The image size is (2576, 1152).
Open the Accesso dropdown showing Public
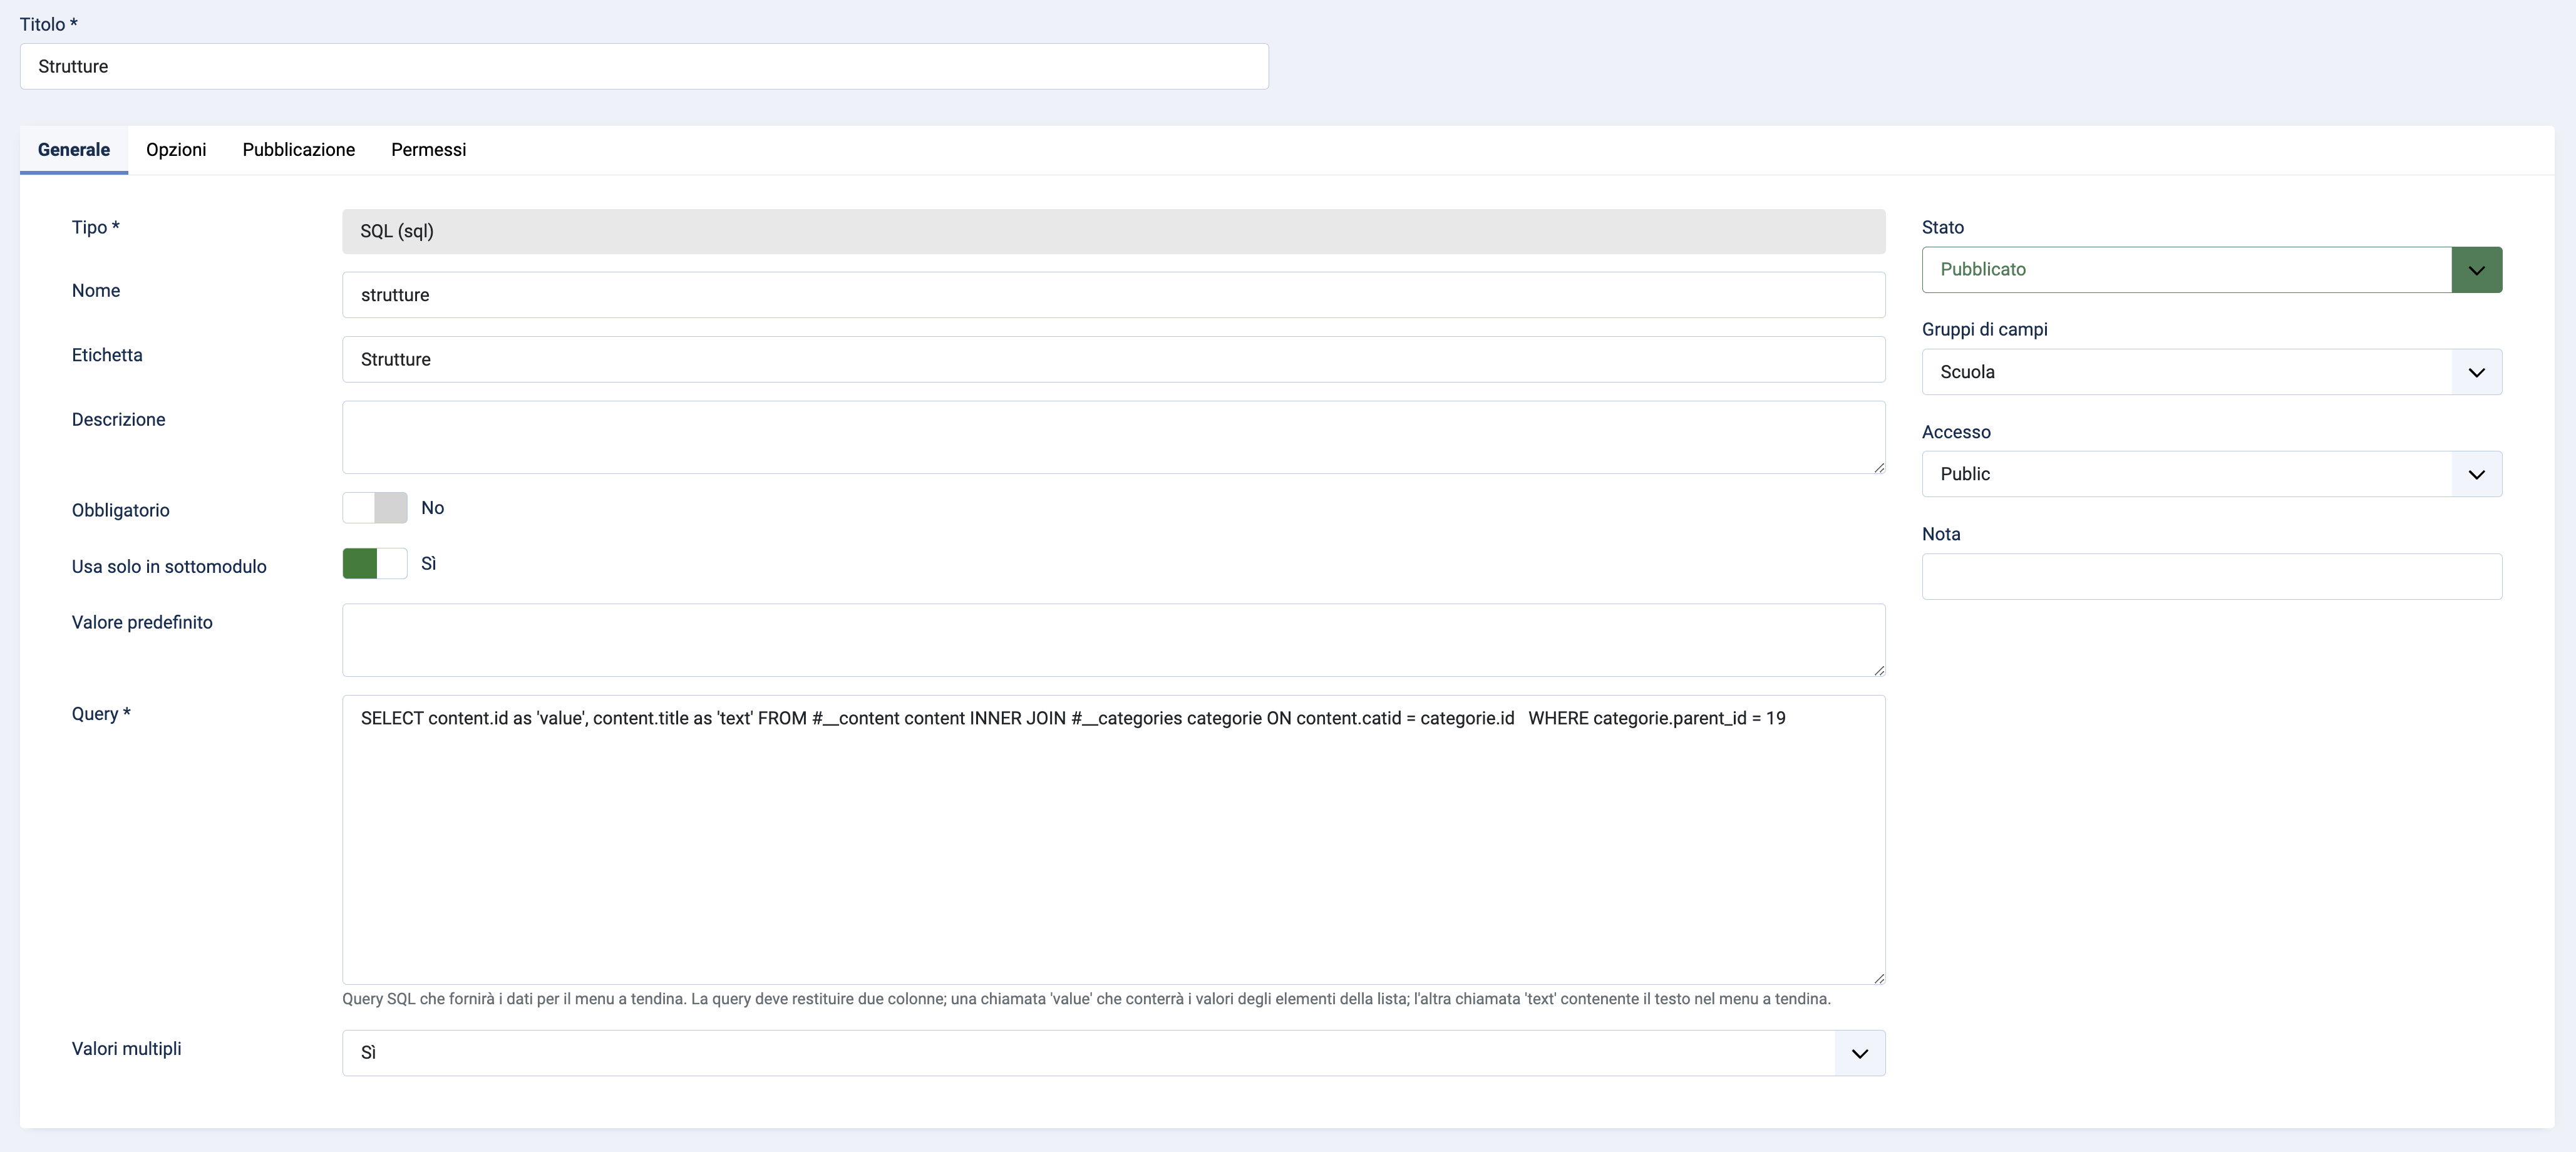click(2211, 474)
